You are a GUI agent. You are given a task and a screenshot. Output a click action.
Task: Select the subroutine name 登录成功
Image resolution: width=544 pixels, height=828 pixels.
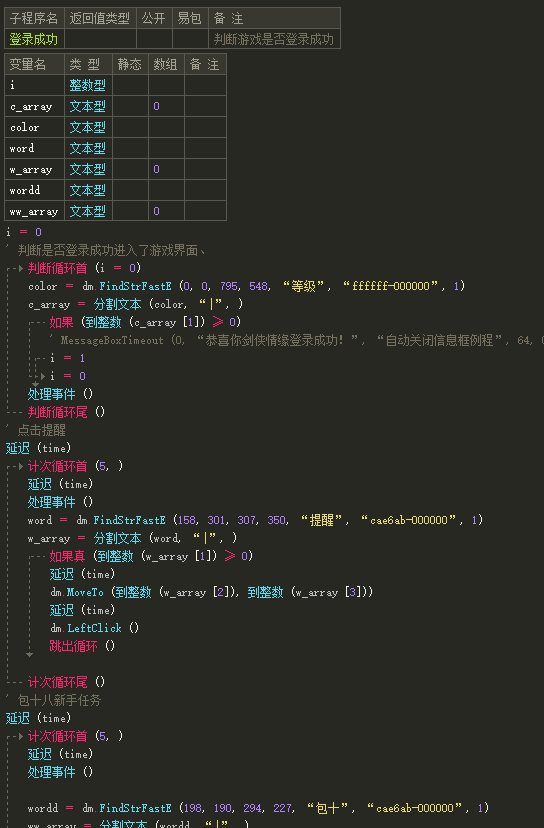pos(33,39)
